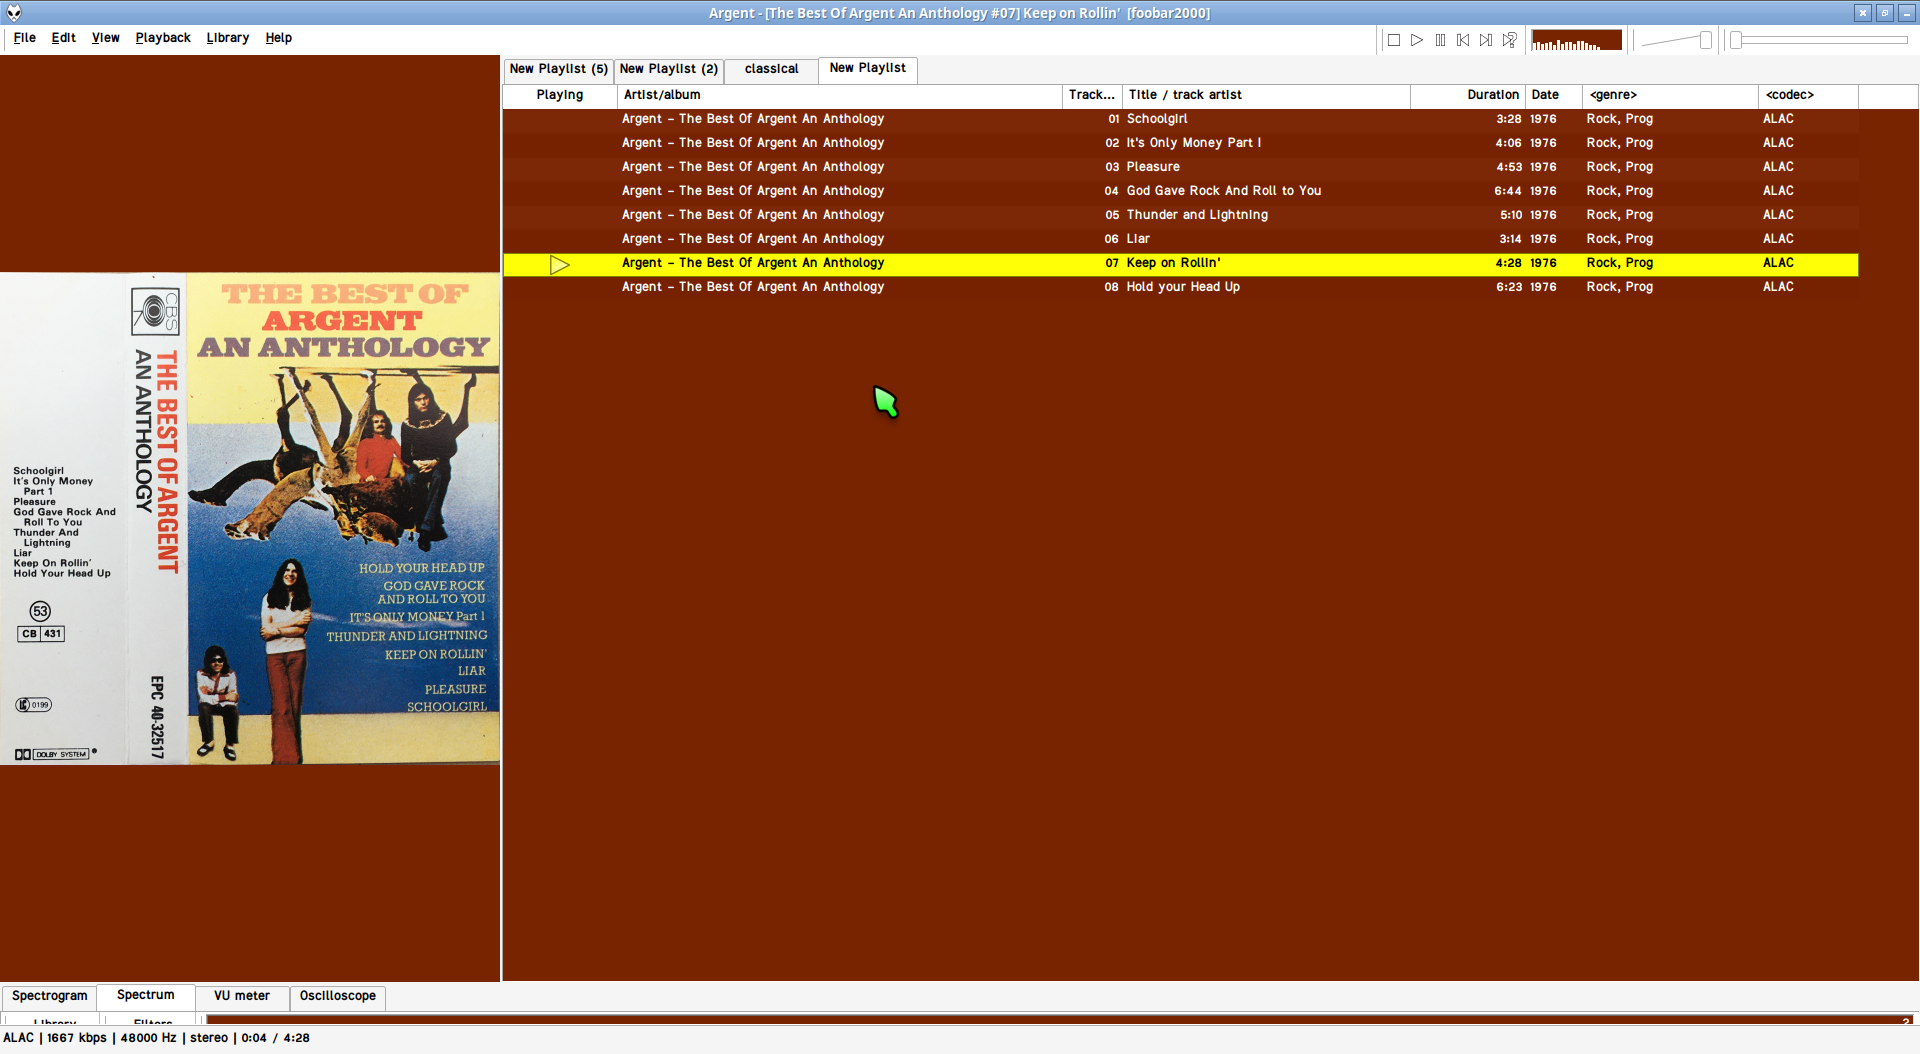Viewport: 1920px width, 1054px height.
Task: Open the View menu
Action: [x=106, y=38]
